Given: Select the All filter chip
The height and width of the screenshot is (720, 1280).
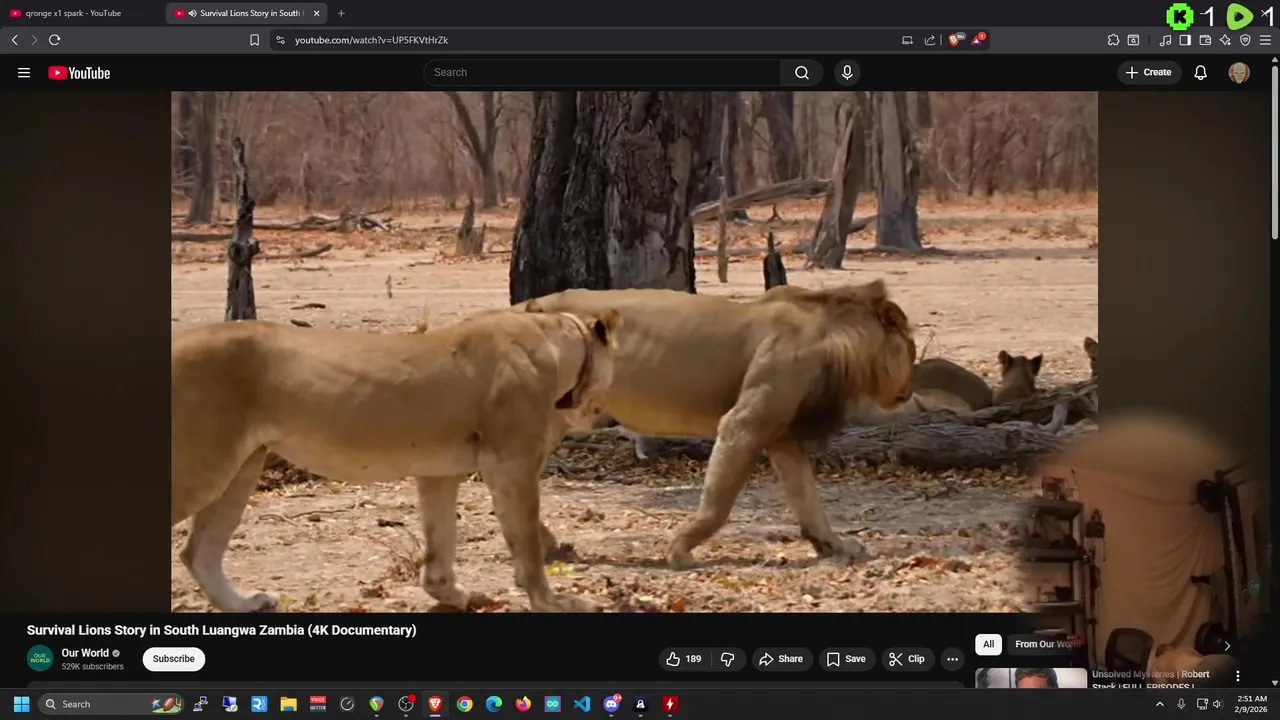Looking at the screenshot, I should tap(988, 644).
